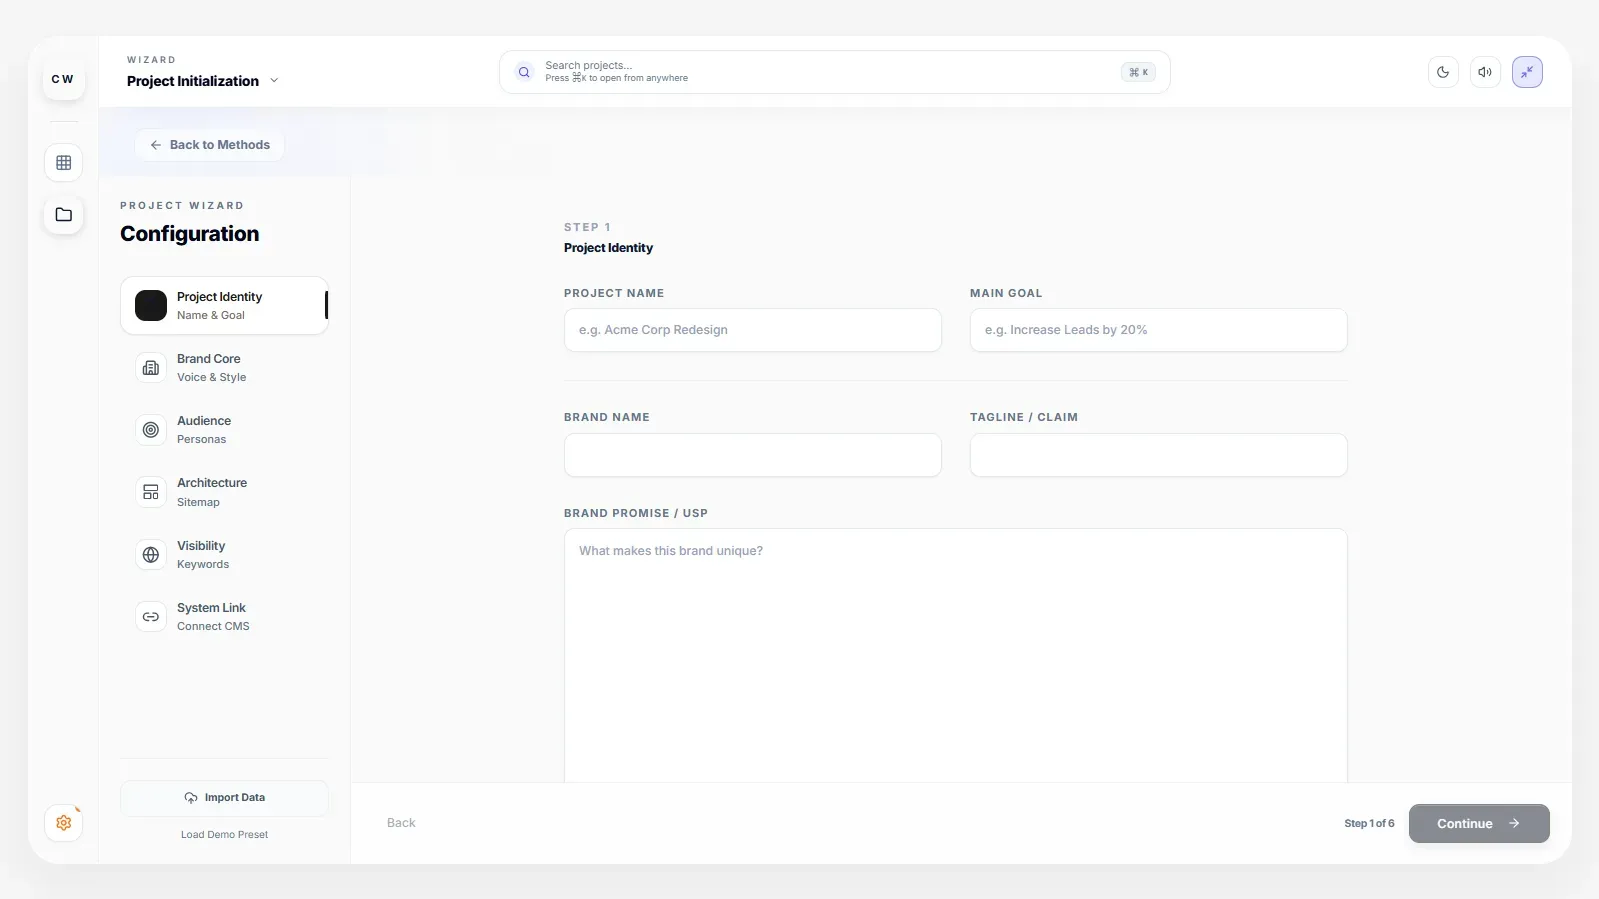Select the Audience target icon
The image size is (1599, 899).
[151, 430]
